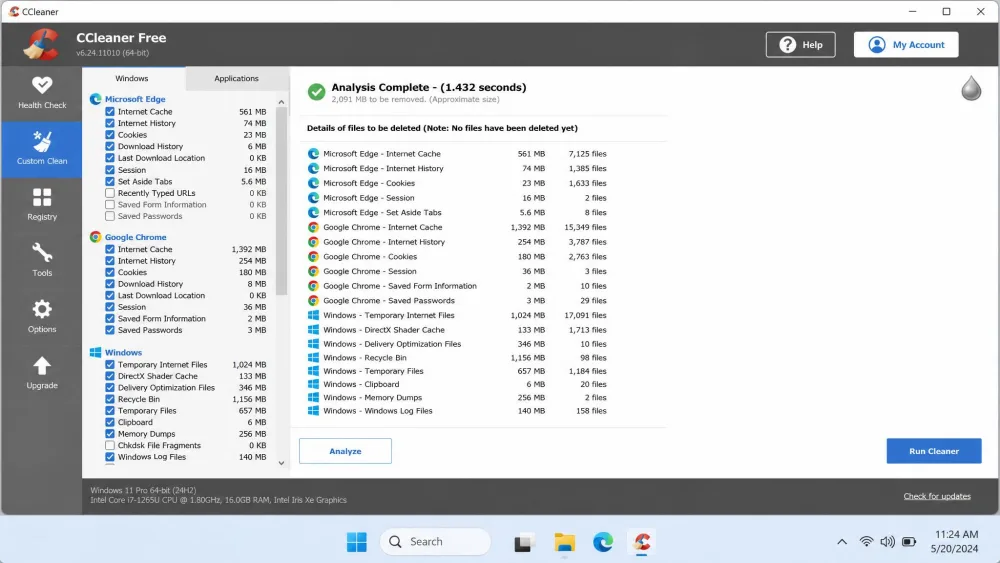Image resolution: width=1000 pixels, height=563 pixels.
Task: Click the cleaning list scrollbar thumb
Action: [x=281, y=201]
